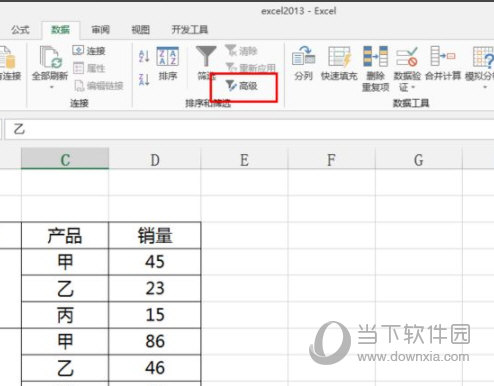Viewport: 494px width, 386px height.
Task: Select column C header
Action: [65, 159]
